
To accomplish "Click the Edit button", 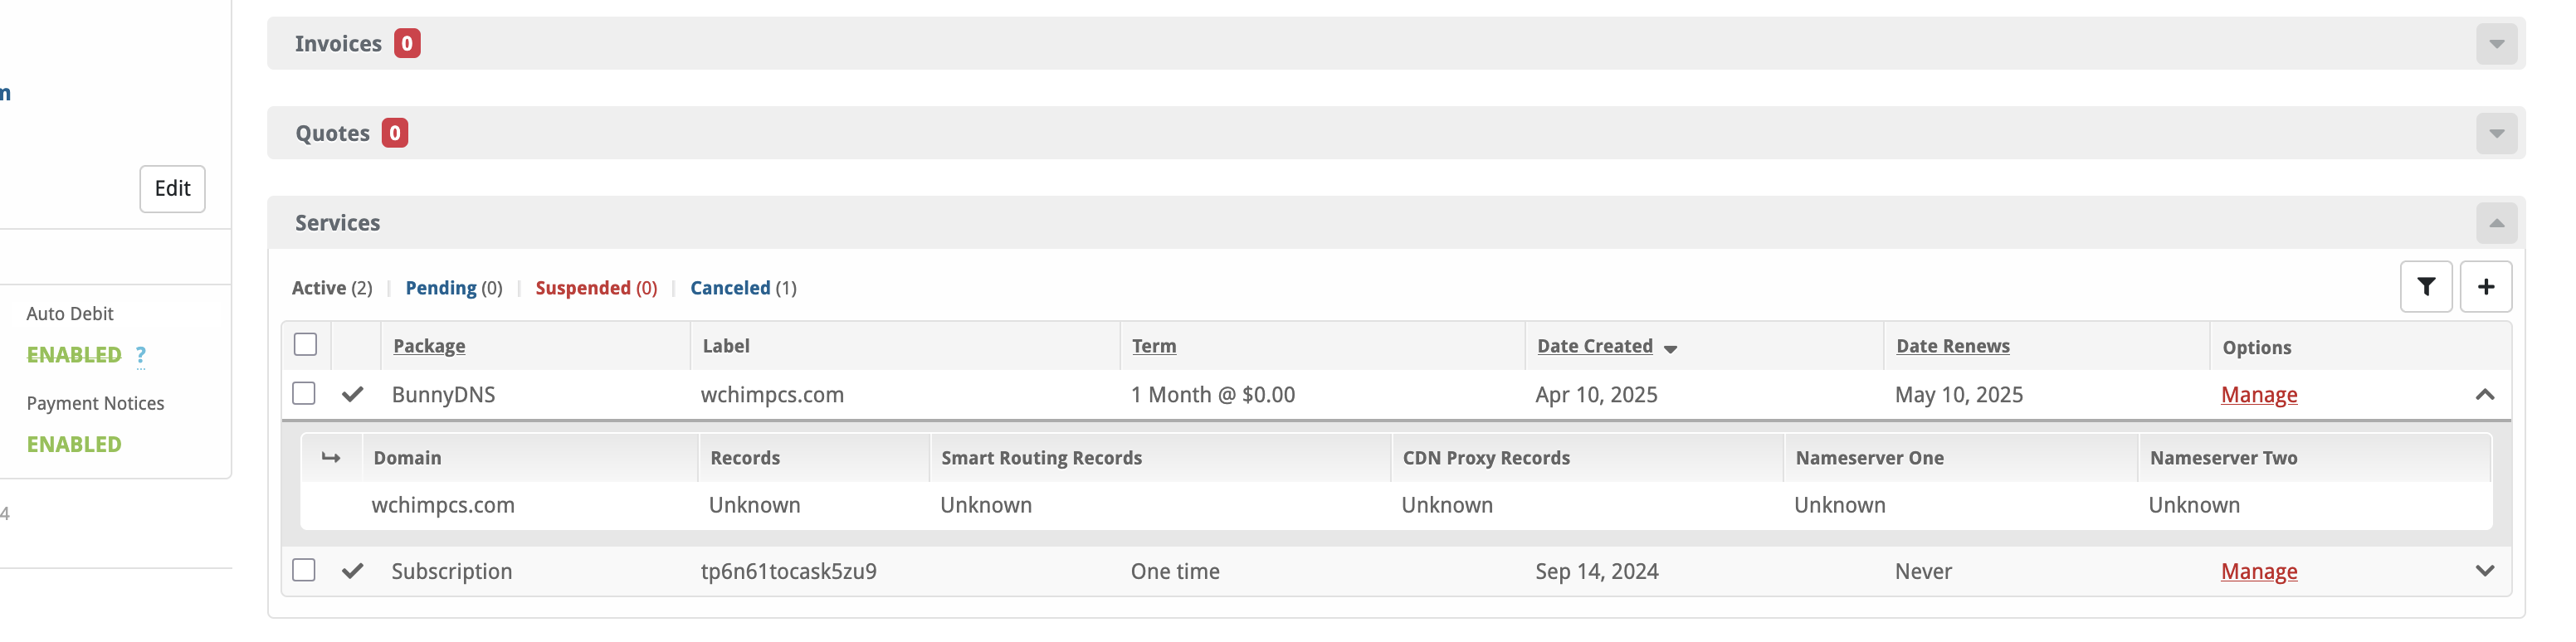I will pos(172,189).
